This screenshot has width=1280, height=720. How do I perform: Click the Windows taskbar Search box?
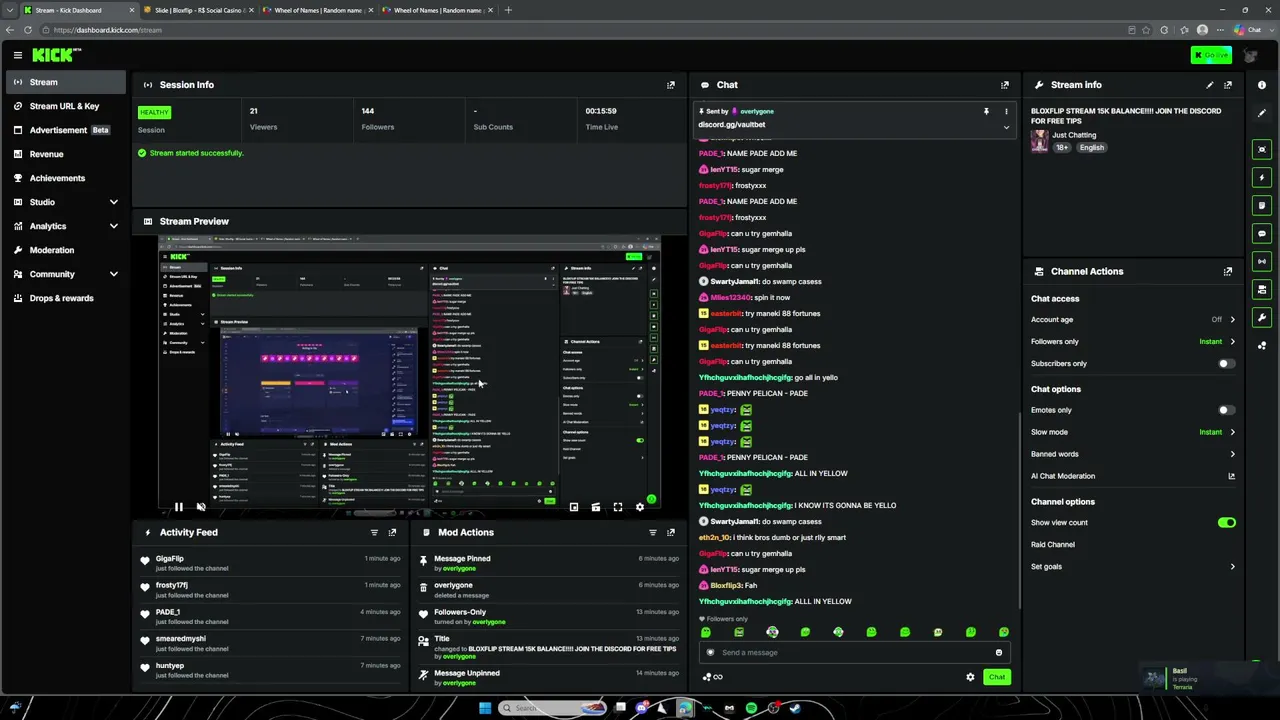click(x=552, y=708)
